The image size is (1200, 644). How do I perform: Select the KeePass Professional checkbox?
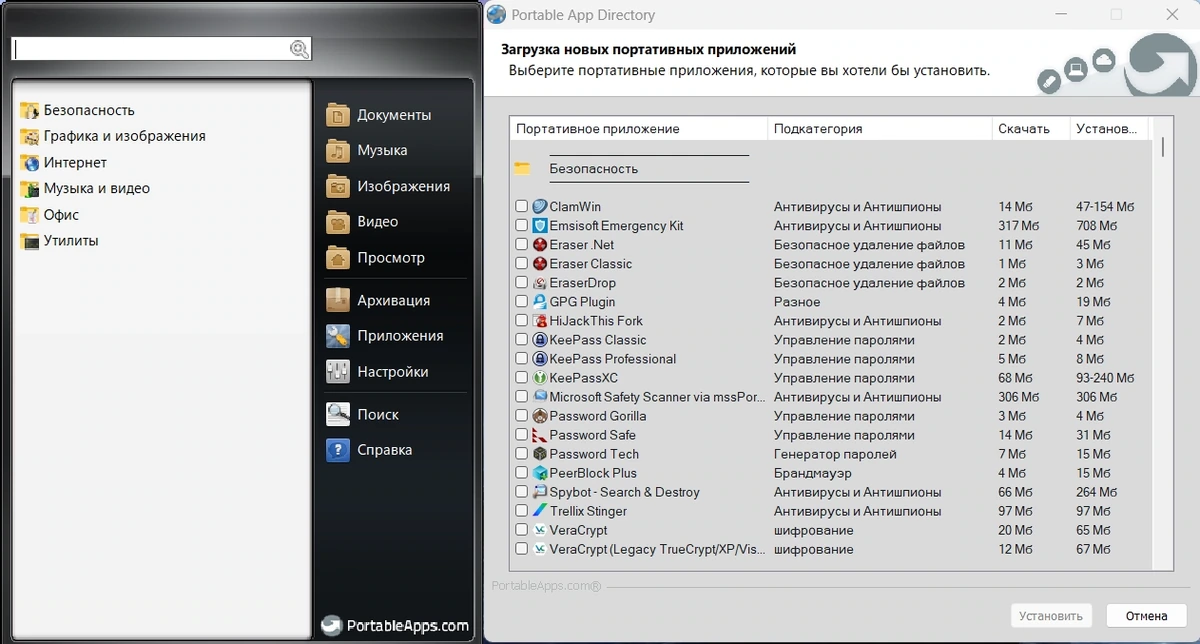click(521, 359)
